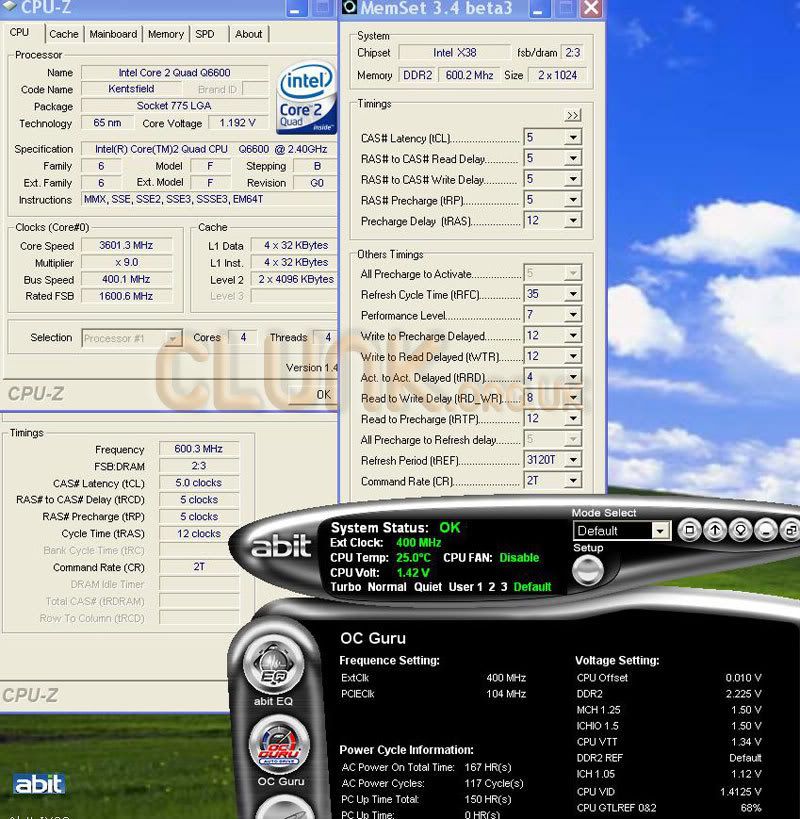Image resolution: width=800 pixels, height=819 pixels.
Task: Expand the Read to Write Delay dropdown
Action: (573, 397)
